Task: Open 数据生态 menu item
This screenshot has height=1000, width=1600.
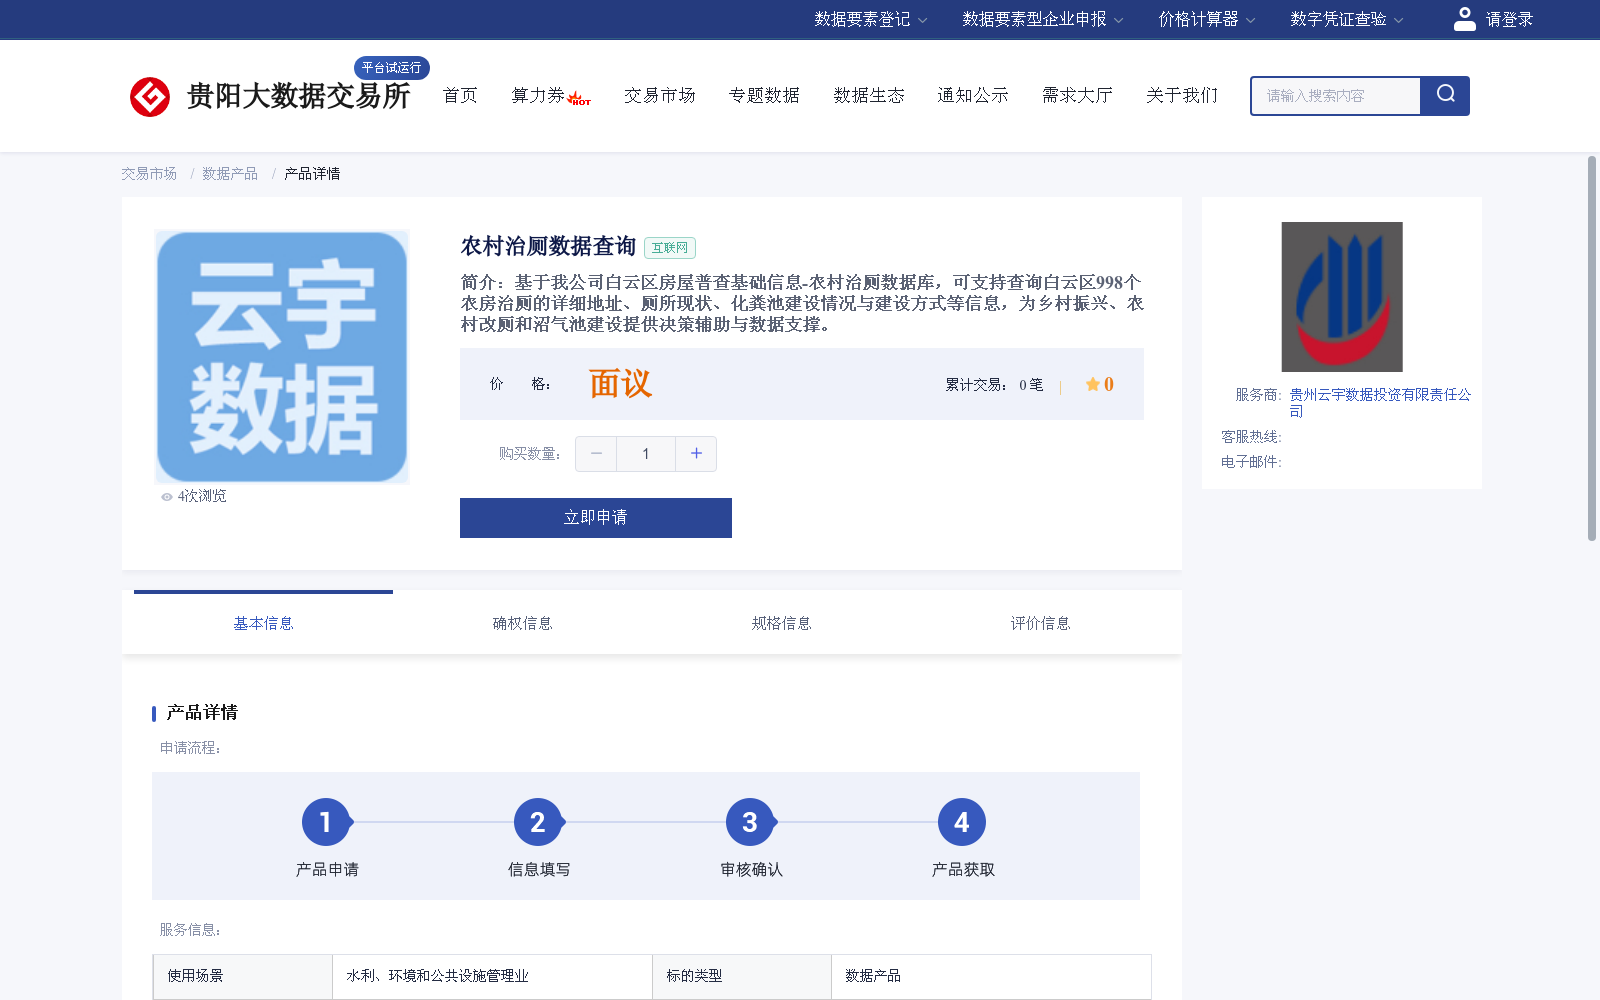Action: pos(869,95)
